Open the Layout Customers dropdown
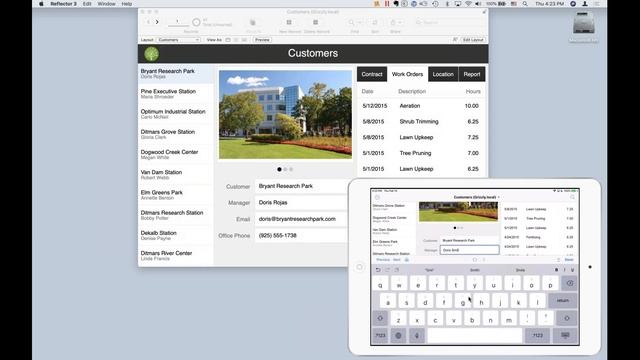 (x=178, y=40)
